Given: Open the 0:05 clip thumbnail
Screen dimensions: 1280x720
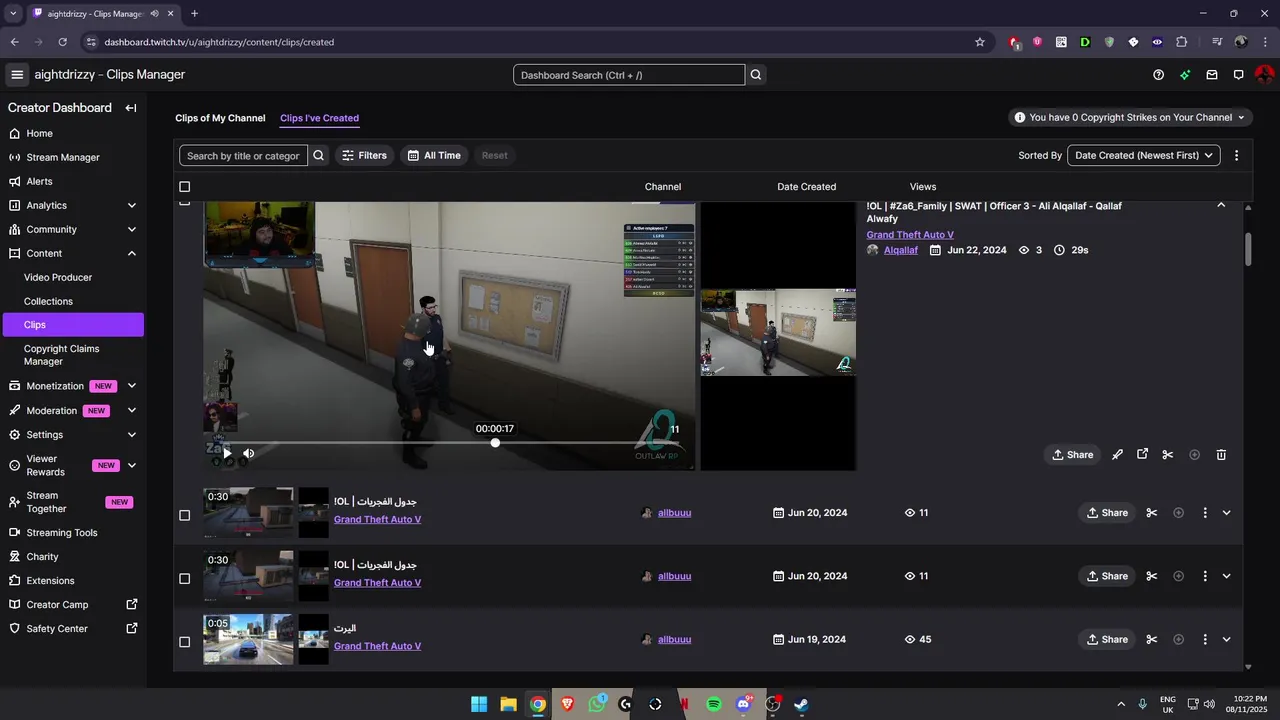Looking at the screenshot, I should point(249,640).
